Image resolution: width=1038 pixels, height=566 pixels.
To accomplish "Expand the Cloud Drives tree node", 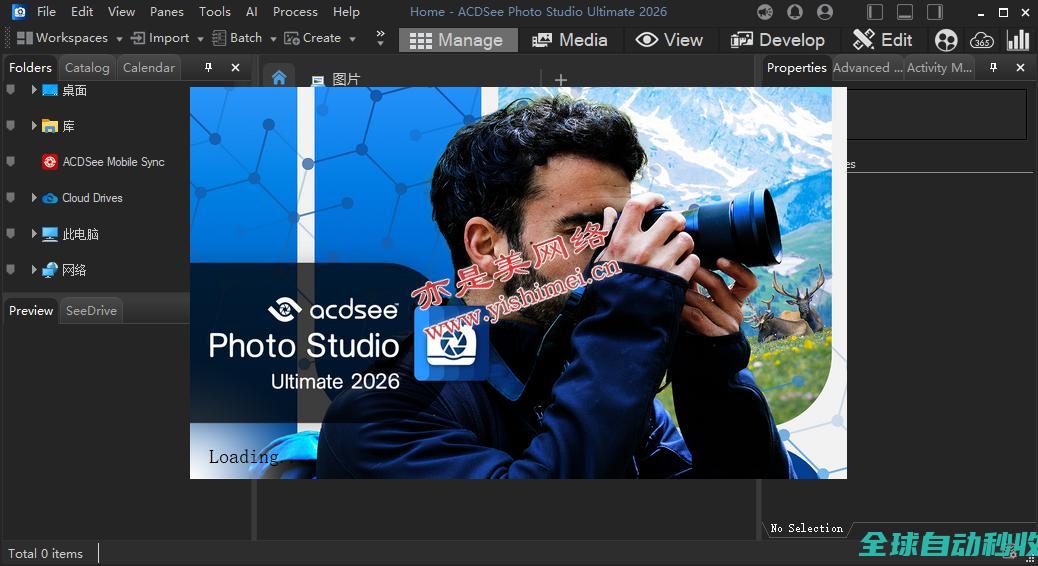I will tap(34, 198).
